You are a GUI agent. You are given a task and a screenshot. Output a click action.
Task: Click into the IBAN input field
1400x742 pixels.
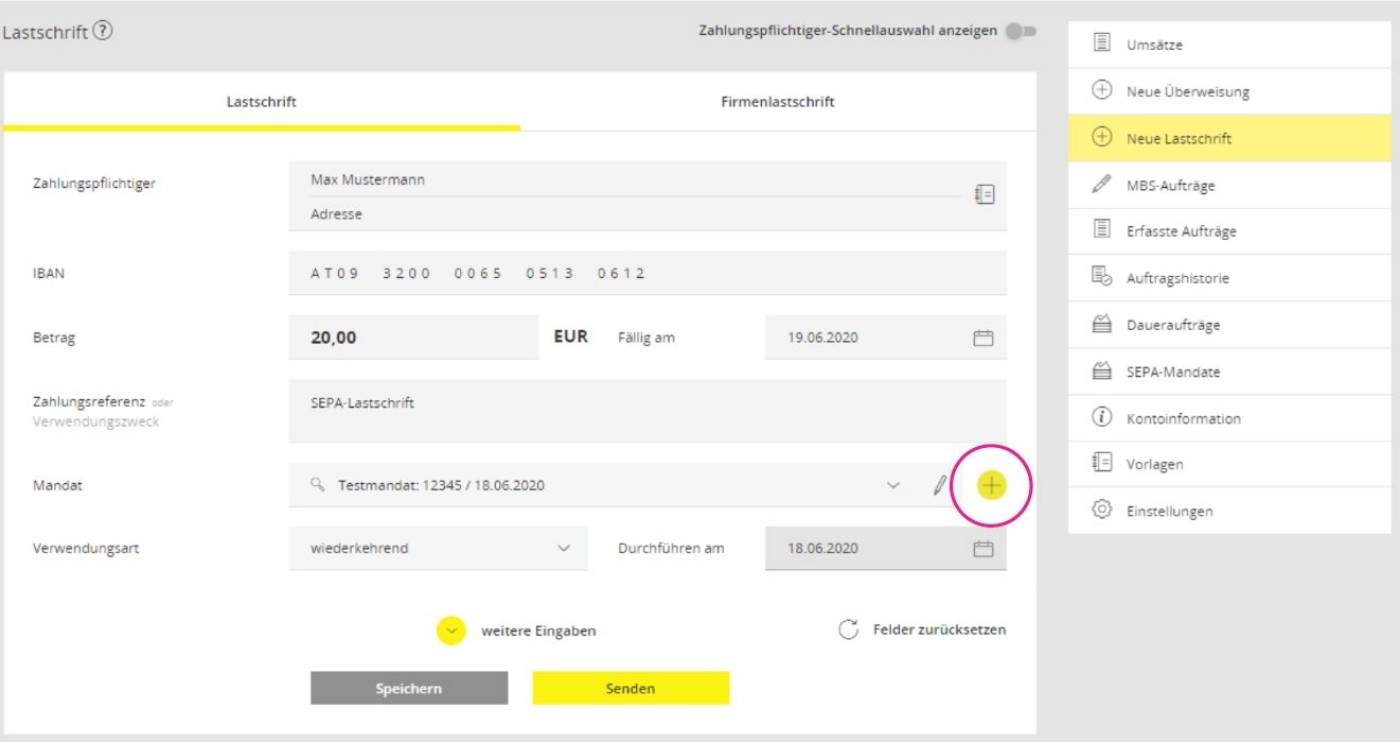[x=647, y=274]
